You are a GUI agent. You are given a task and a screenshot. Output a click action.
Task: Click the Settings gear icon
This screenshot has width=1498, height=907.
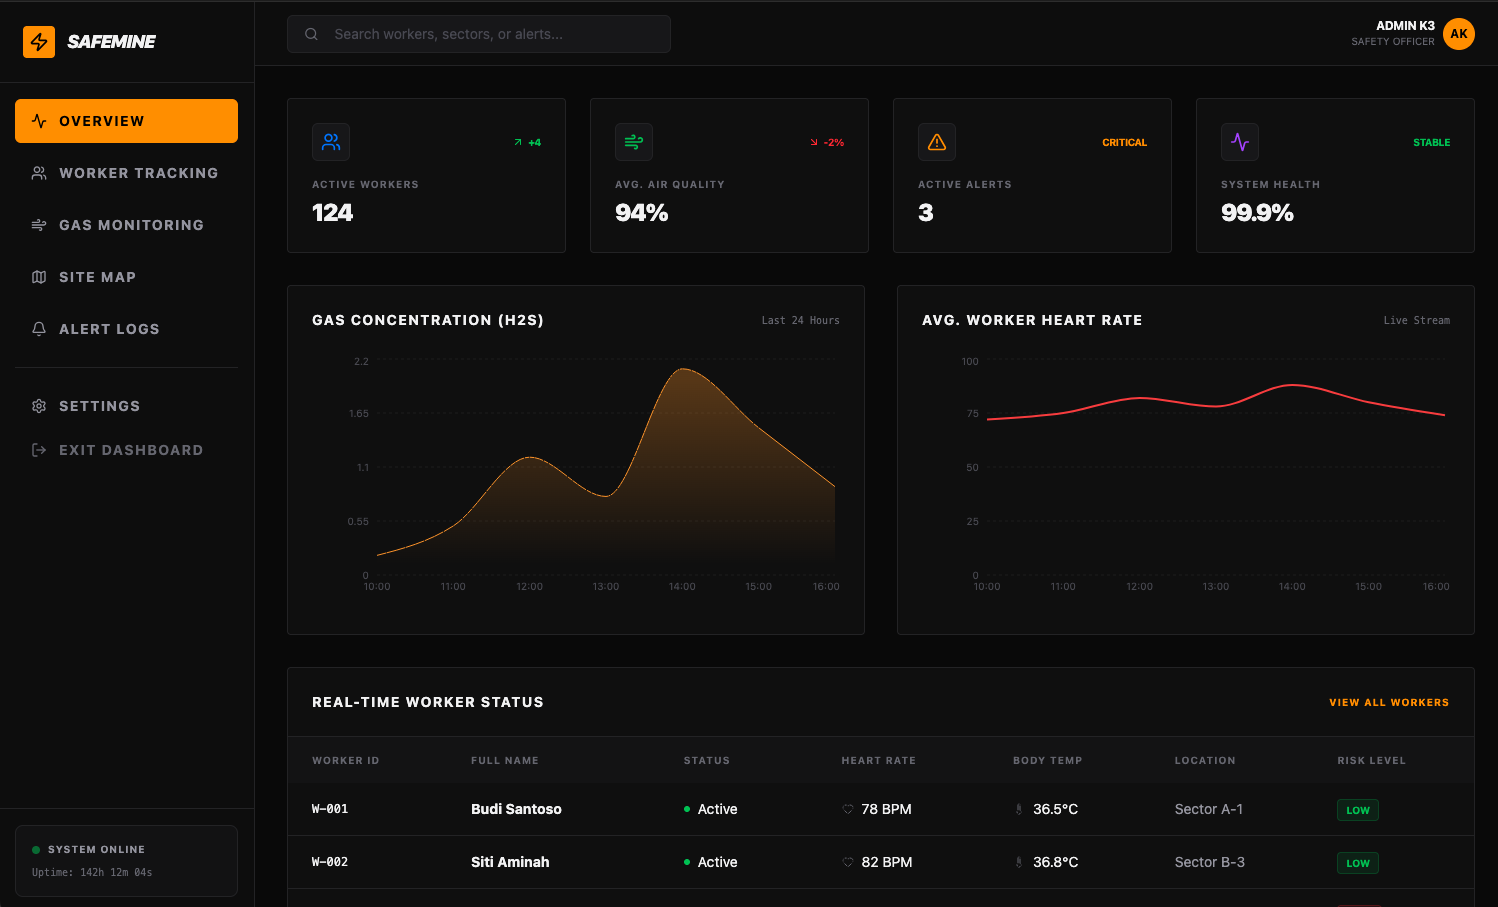click(39, 405)
